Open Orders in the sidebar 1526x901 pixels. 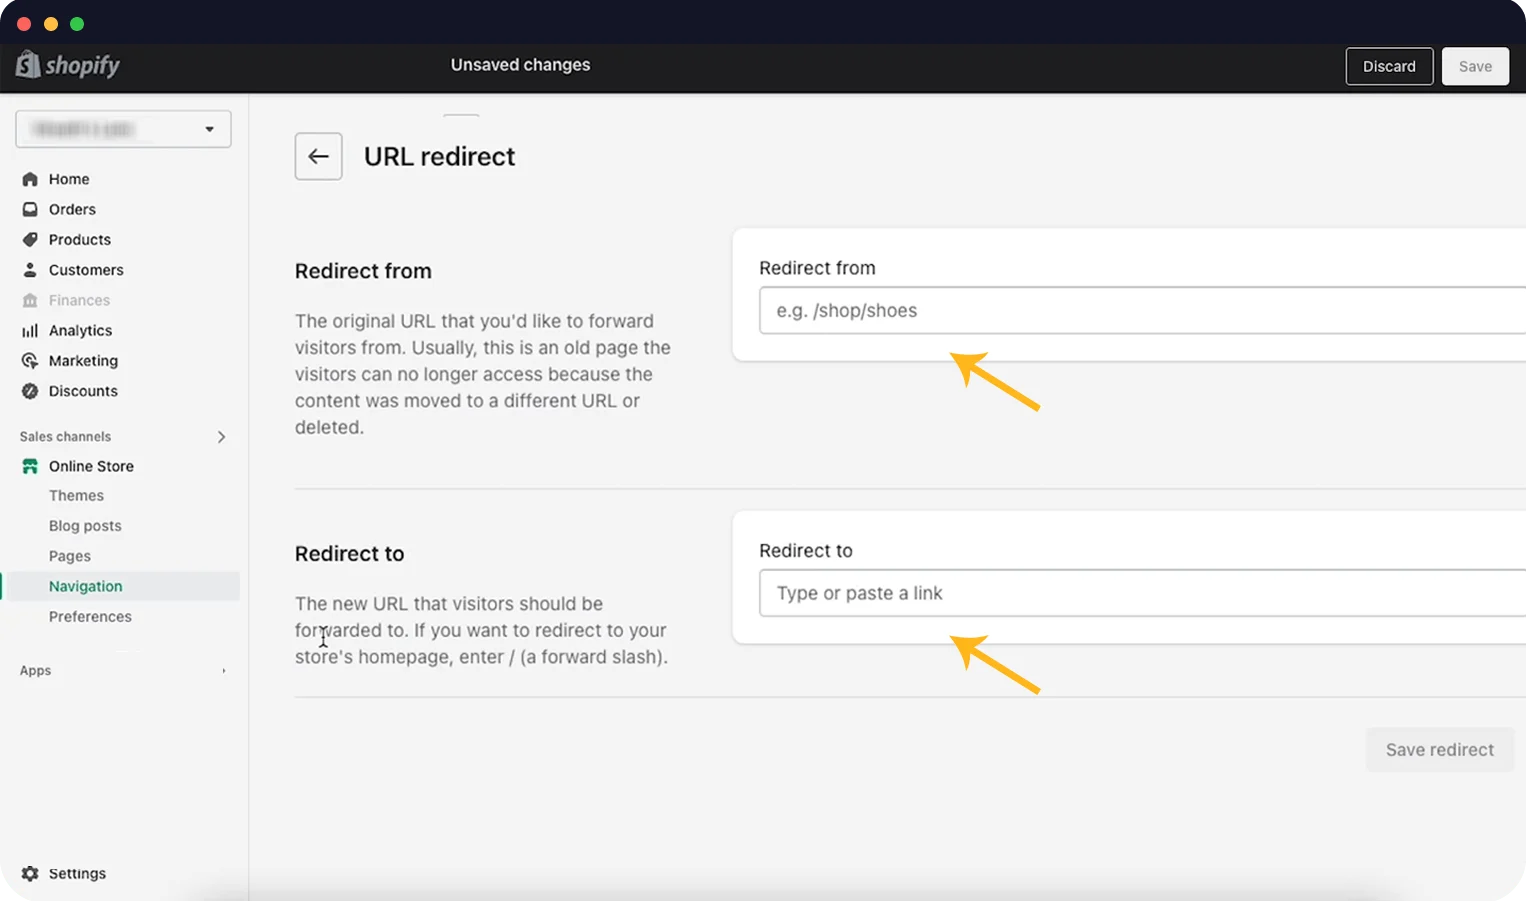(72, 209)
